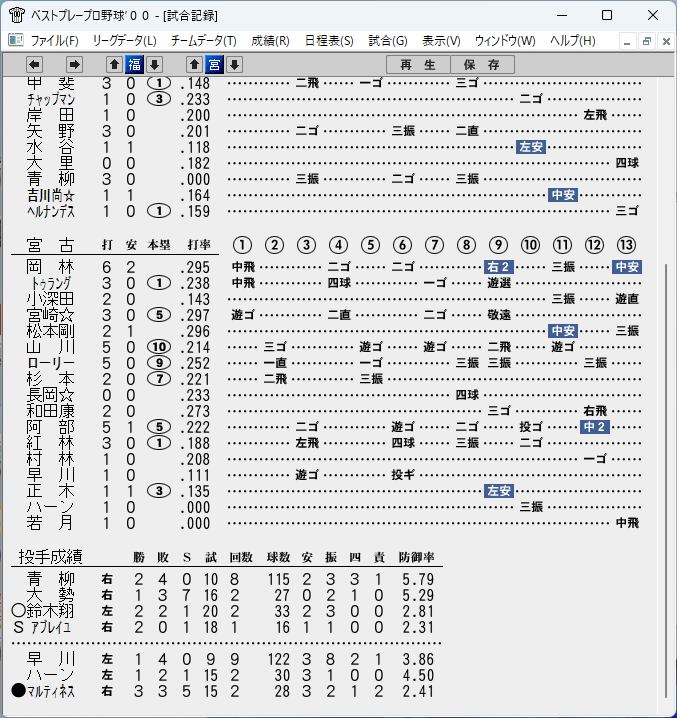Viewport: 677px width, 718px height.
Task: Select the blue 福 team icon
Action: click(135, 65)
